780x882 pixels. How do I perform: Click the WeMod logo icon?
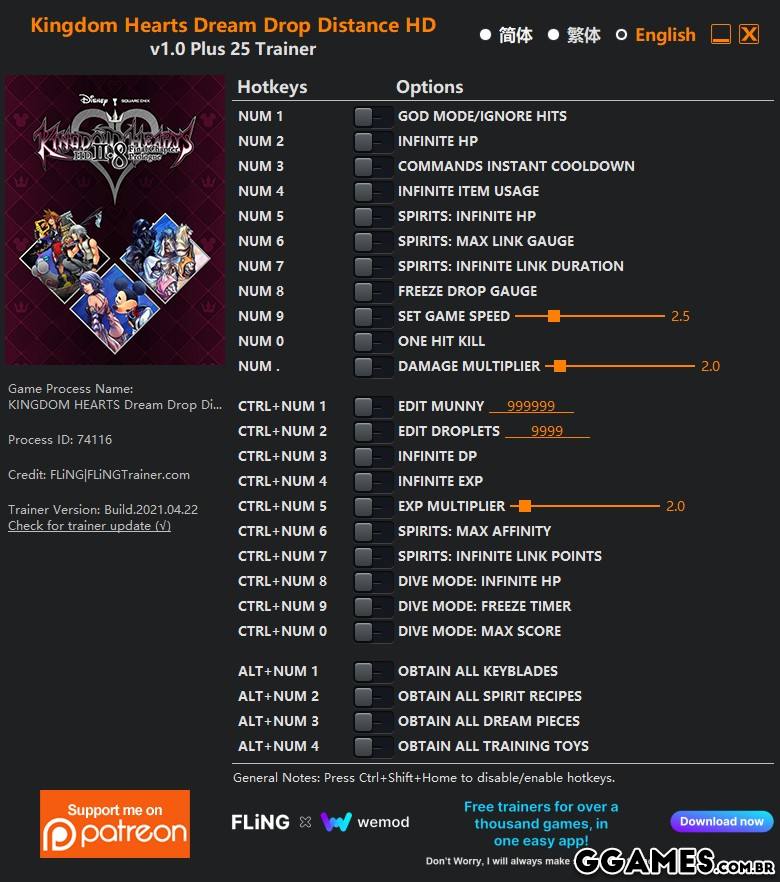pyautogui.click(x=337, y=822)
